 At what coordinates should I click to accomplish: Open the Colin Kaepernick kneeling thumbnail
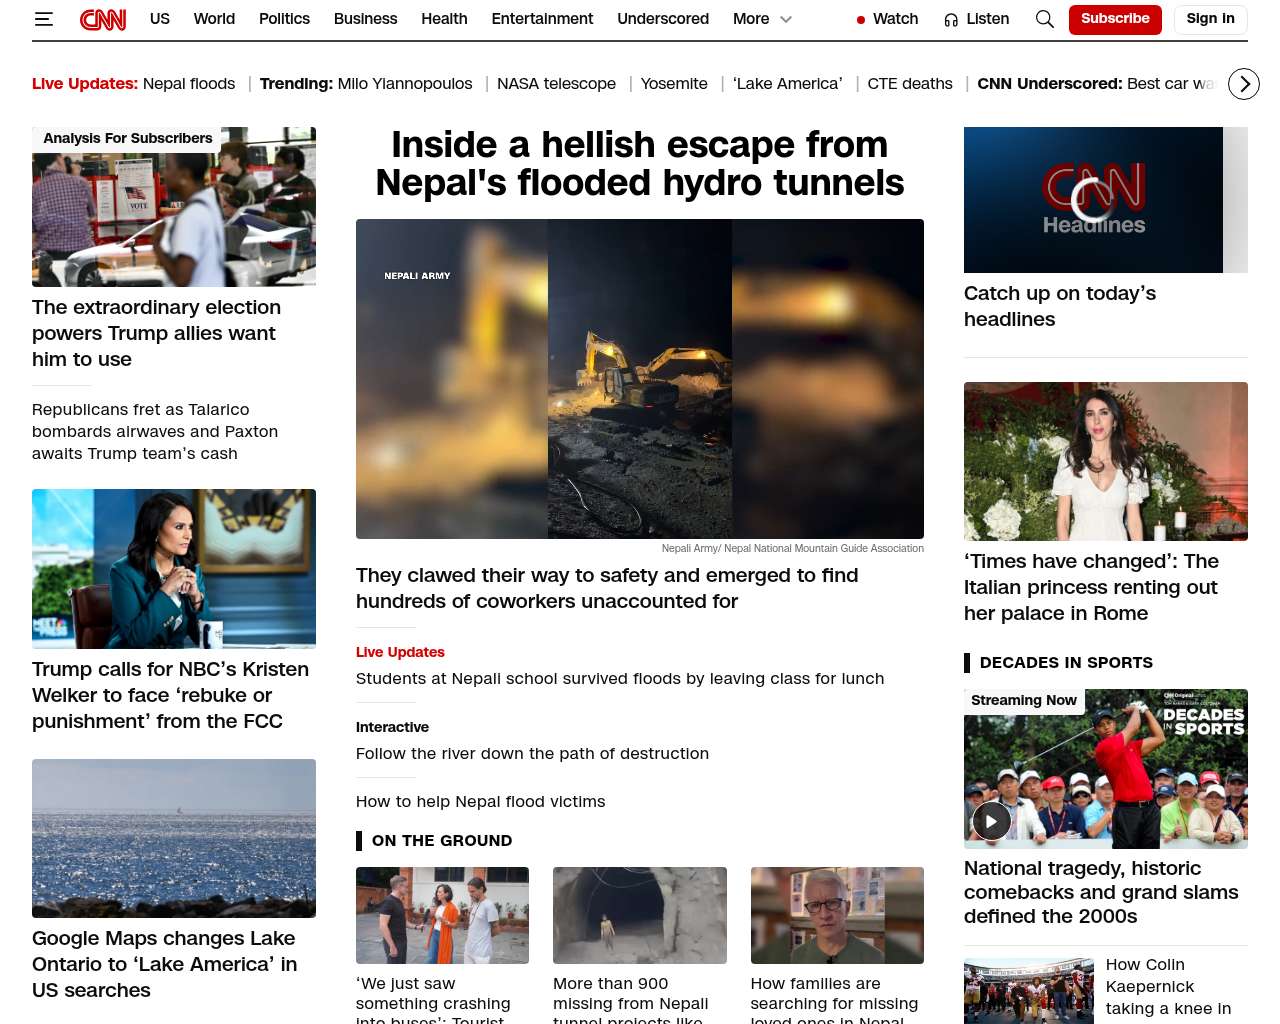click(x=1029, y=991)
